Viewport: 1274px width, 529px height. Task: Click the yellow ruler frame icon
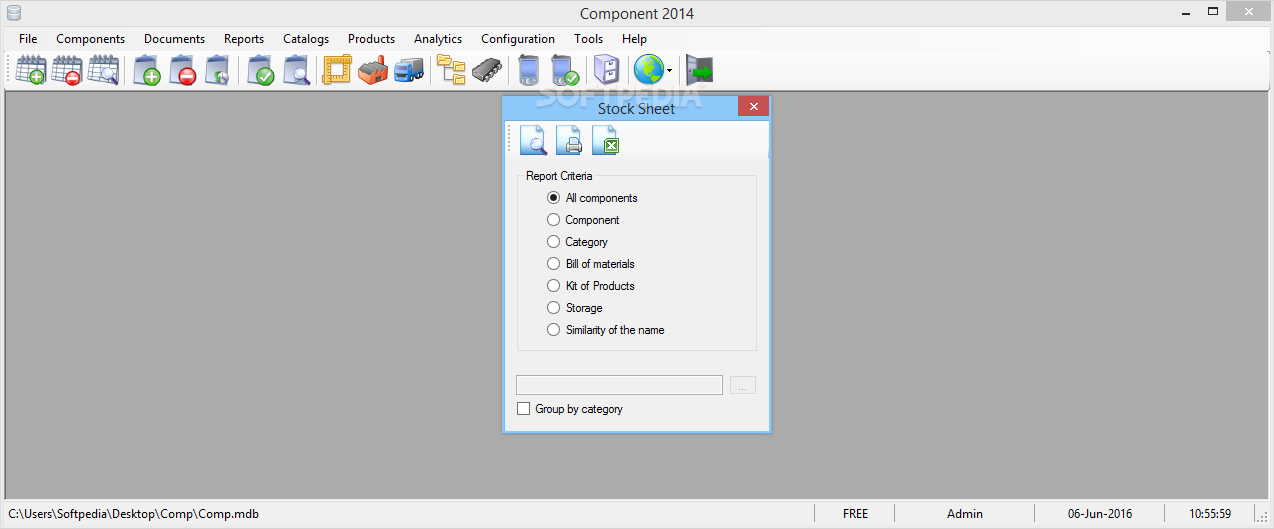[x=337, y=70]
